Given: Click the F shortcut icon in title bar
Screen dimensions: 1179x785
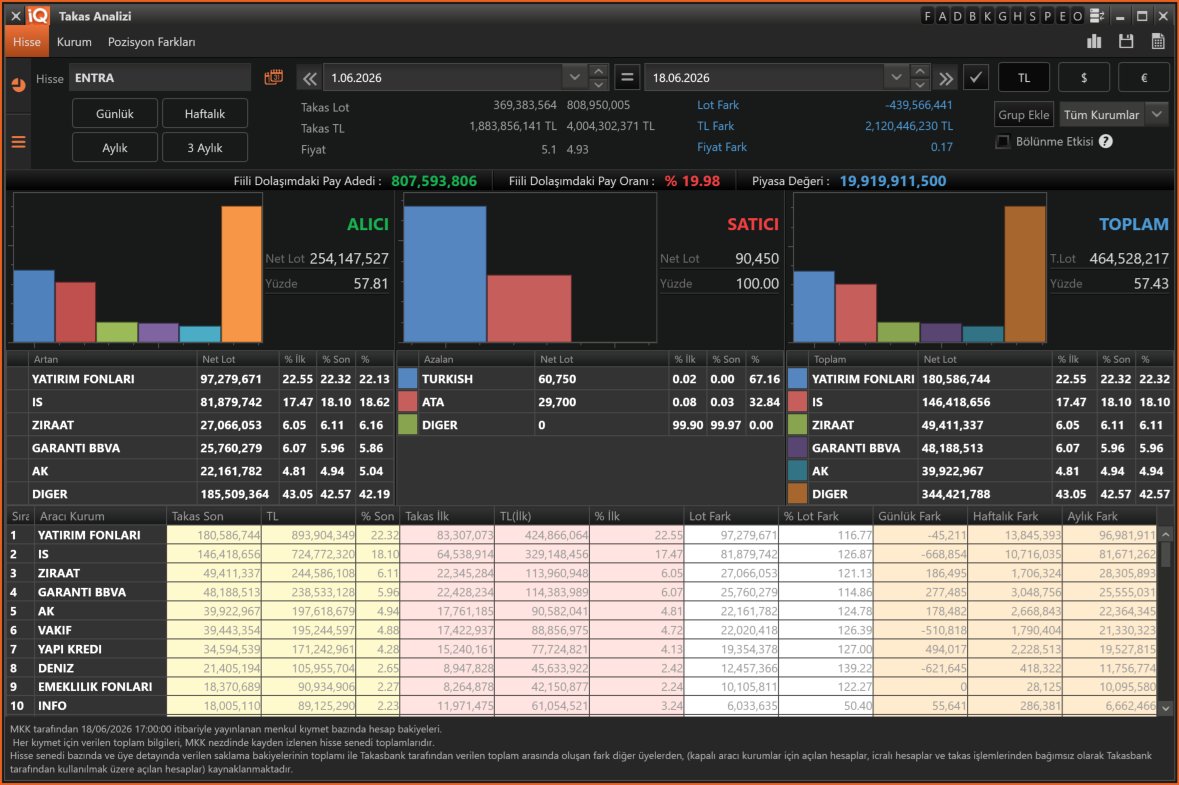Looking at the screenshot, I should tap(927, 16).
